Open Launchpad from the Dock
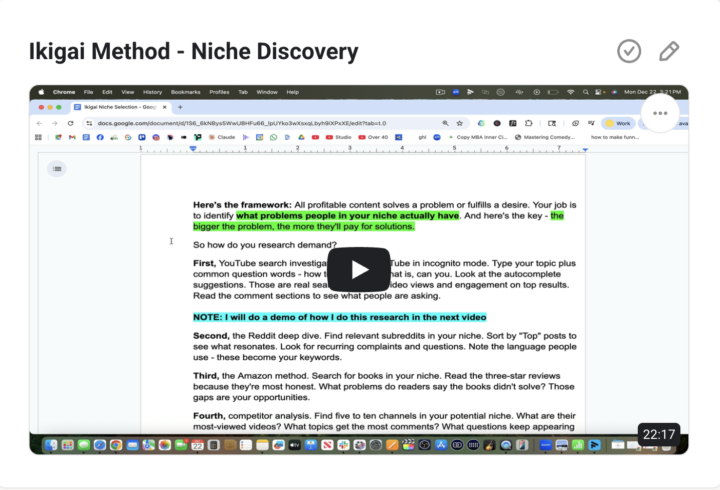Screen dimensions: 720x490 pos(68,445)
